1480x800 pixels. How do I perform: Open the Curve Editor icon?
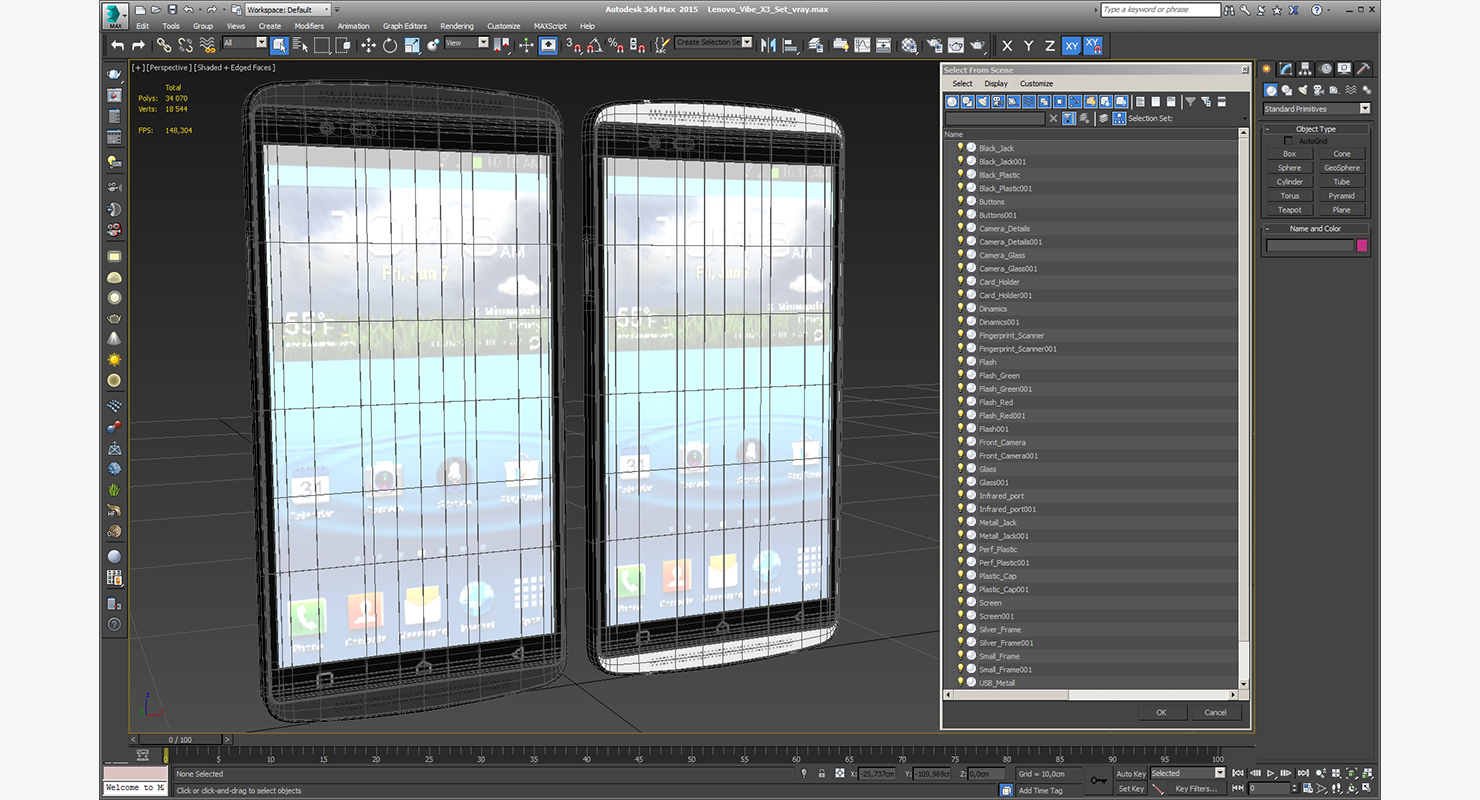862,45
